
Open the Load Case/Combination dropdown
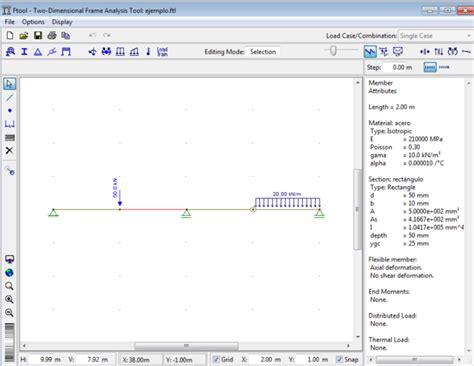(435, 36)
